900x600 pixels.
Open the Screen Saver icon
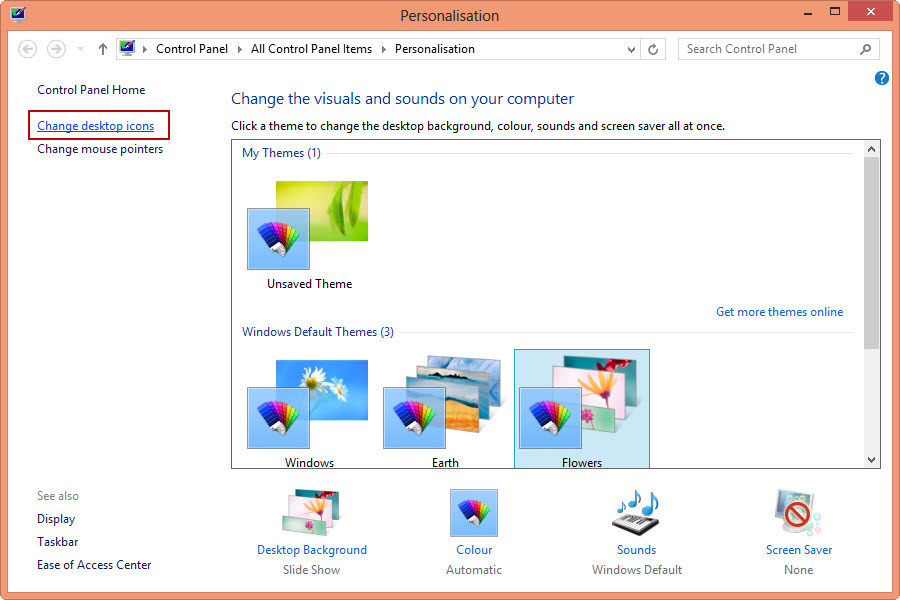coord(798,512)
